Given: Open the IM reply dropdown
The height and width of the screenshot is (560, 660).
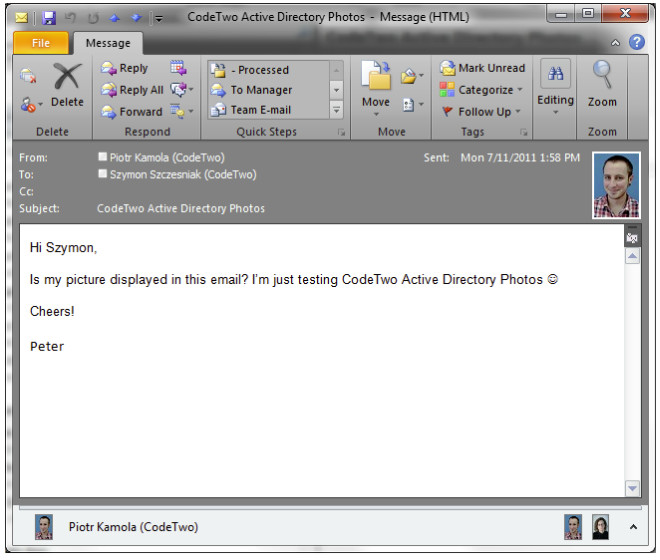Looking at the screenshot, I should tap(182, 89).
